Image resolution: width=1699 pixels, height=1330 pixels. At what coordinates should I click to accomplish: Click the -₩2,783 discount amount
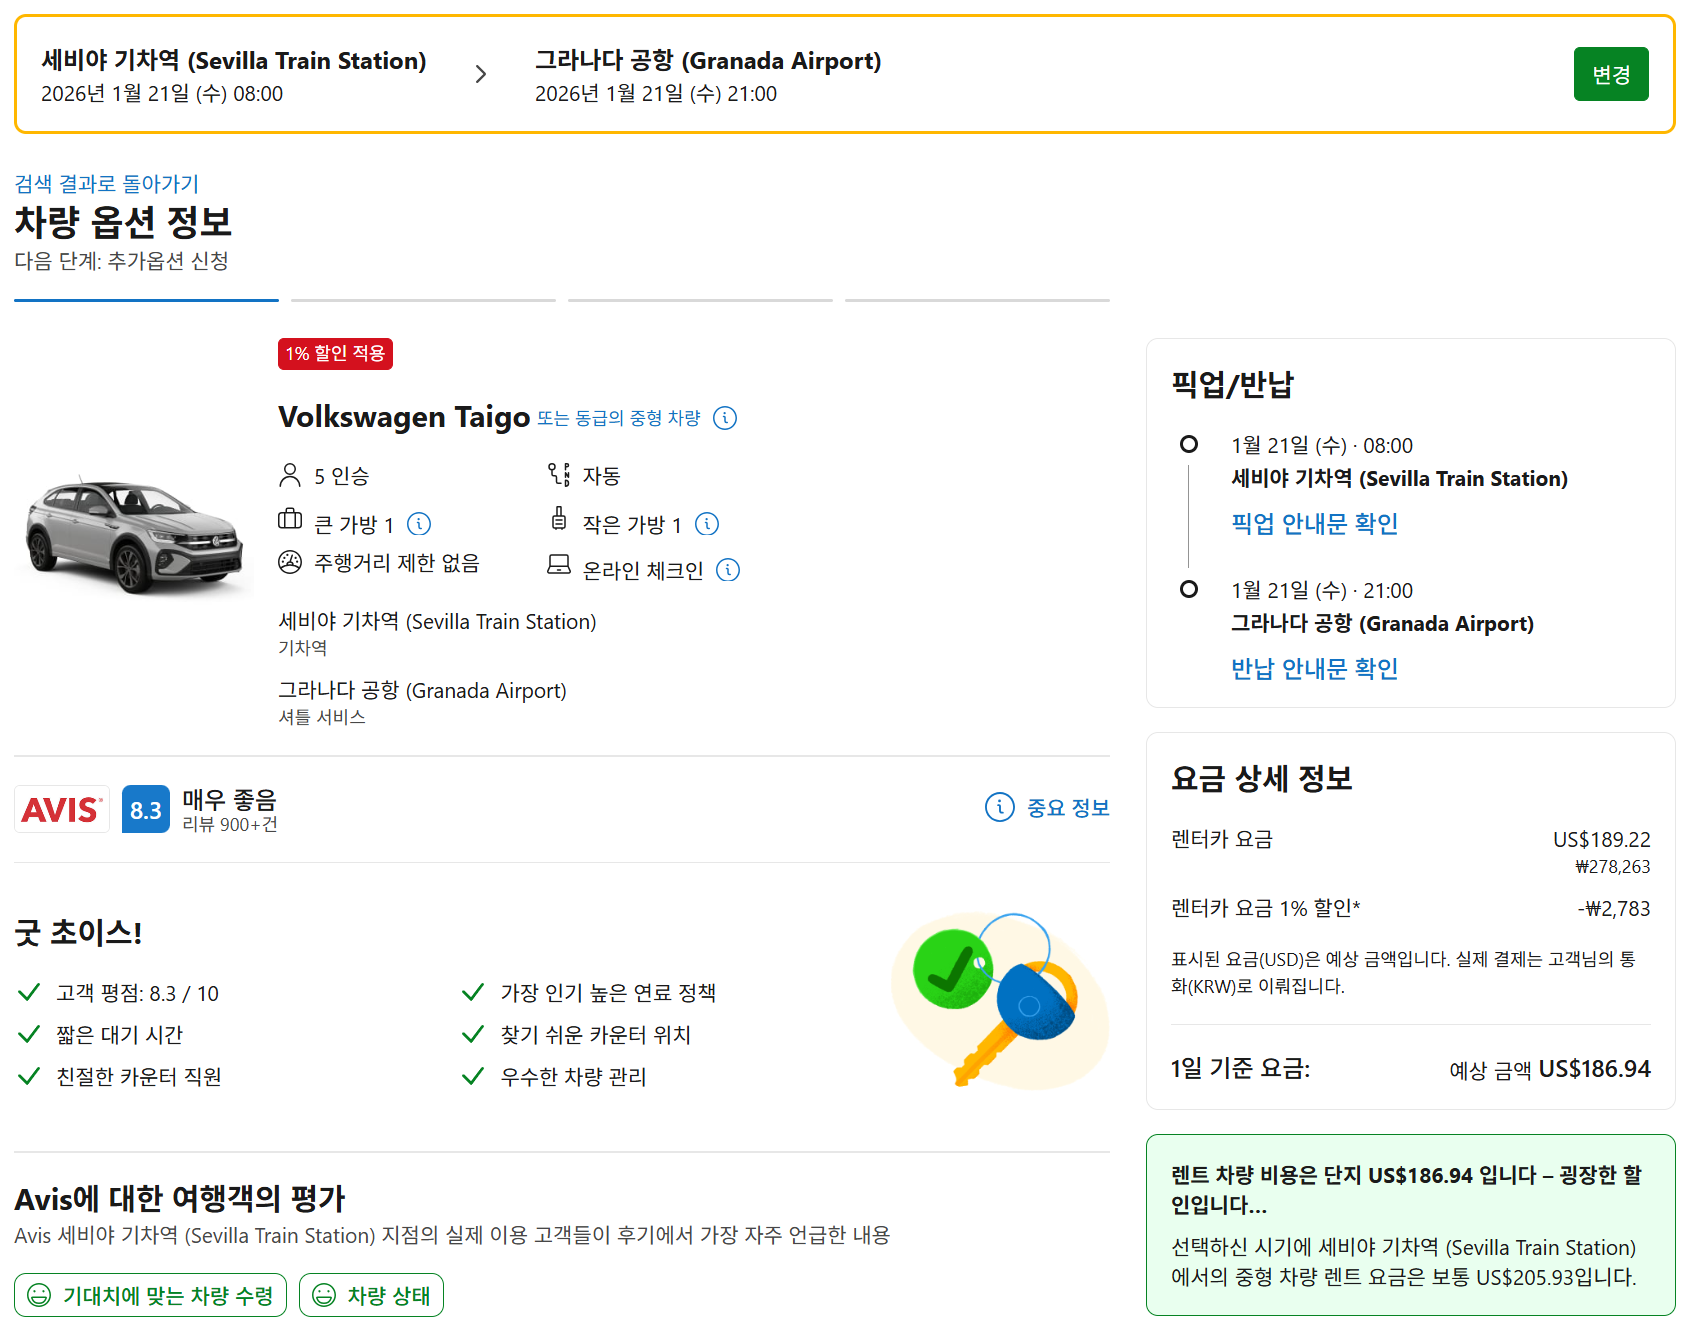1614,909
